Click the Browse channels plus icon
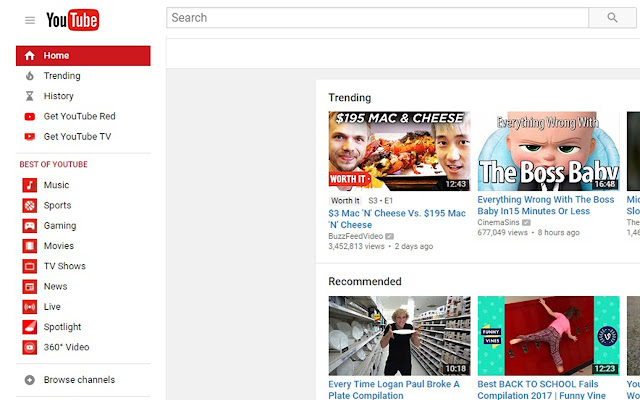The height and width of the screenshot is (400, 640). click(29, 380)
